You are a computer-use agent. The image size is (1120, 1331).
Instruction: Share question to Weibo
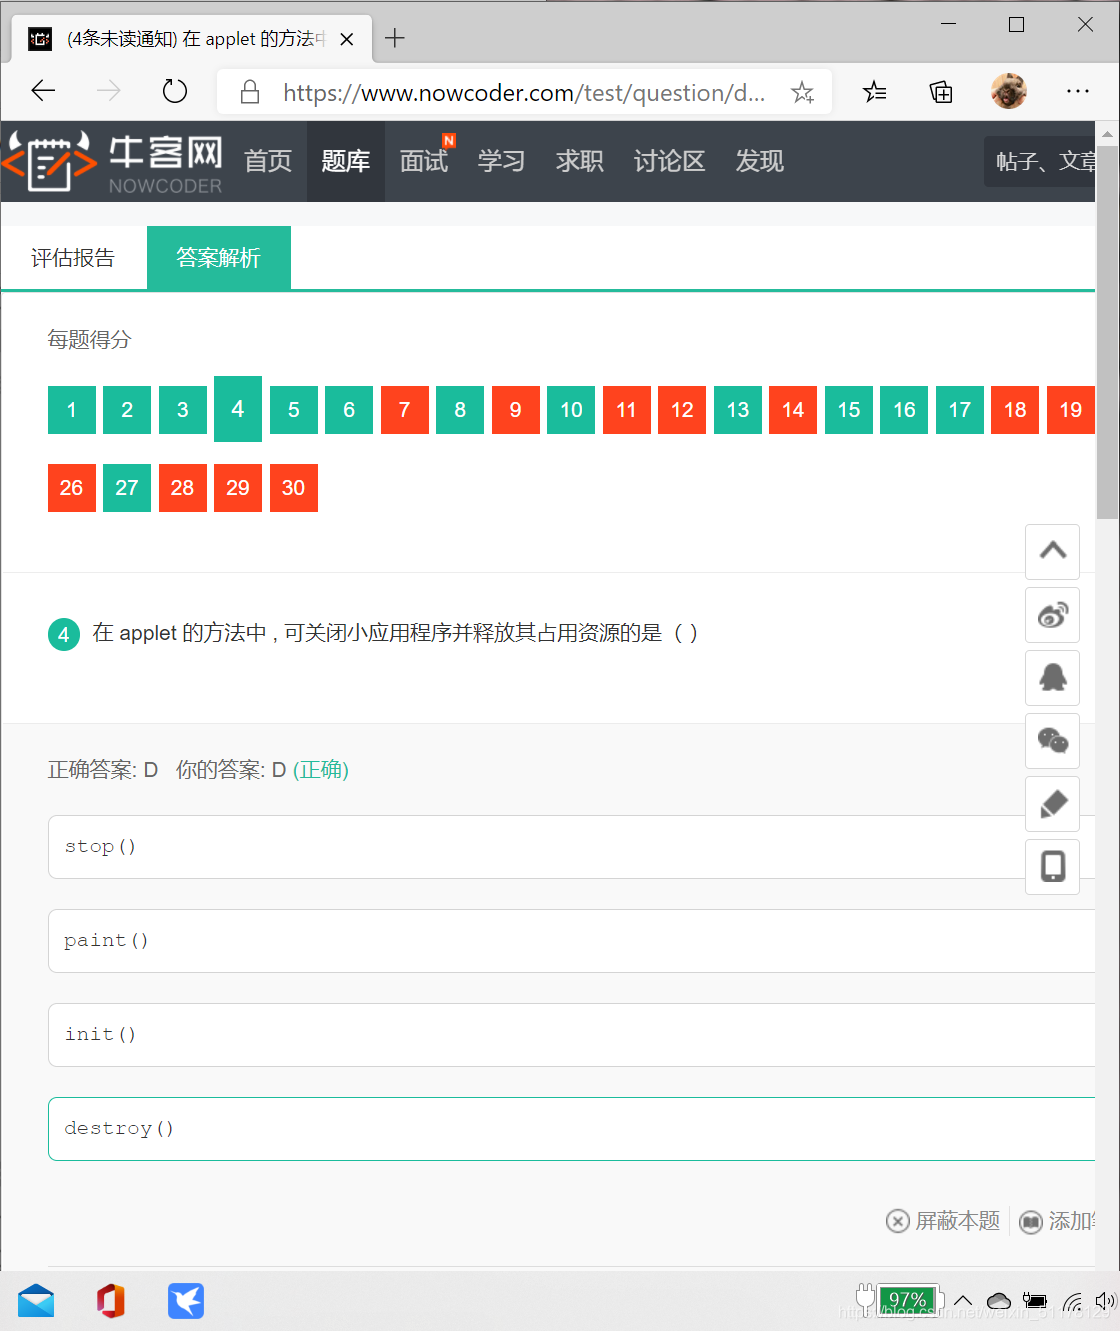pos(1053,615)
